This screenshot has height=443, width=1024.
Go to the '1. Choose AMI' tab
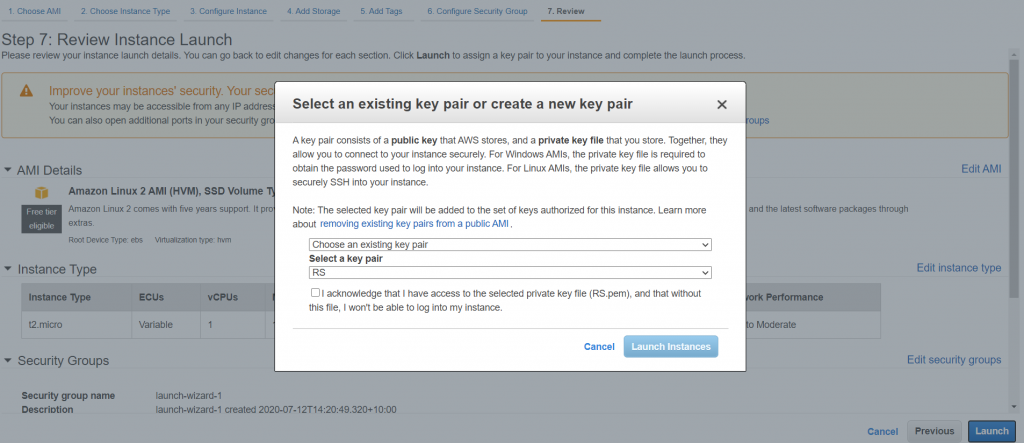pos(33,11)
